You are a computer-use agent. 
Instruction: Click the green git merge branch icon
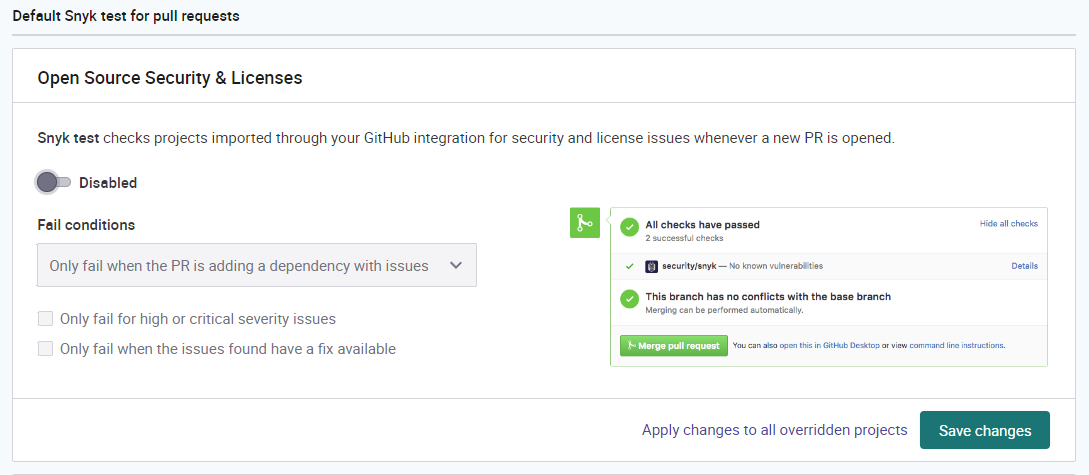pos(584,223)
